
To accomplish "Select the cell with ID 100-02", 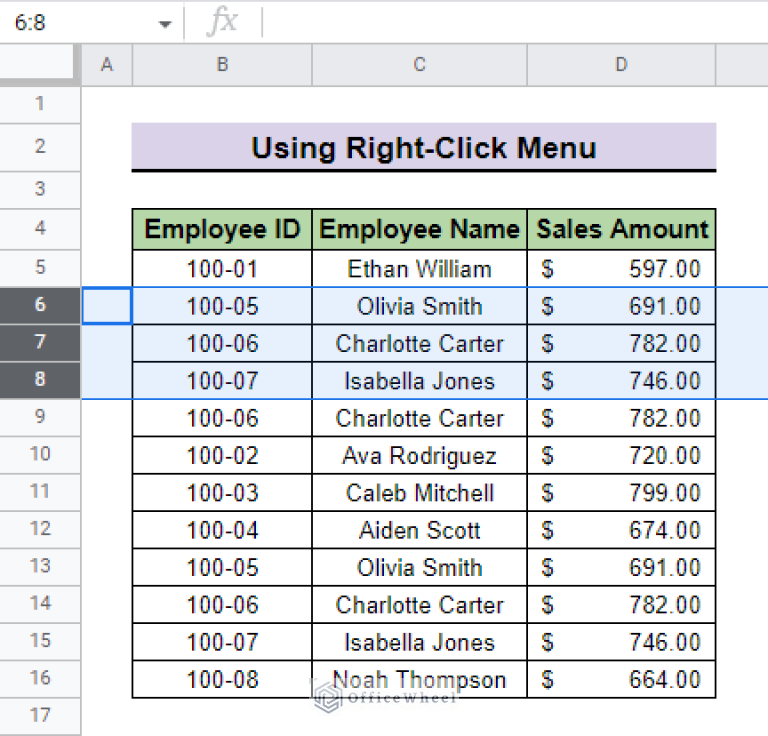I will click(222, 456).
